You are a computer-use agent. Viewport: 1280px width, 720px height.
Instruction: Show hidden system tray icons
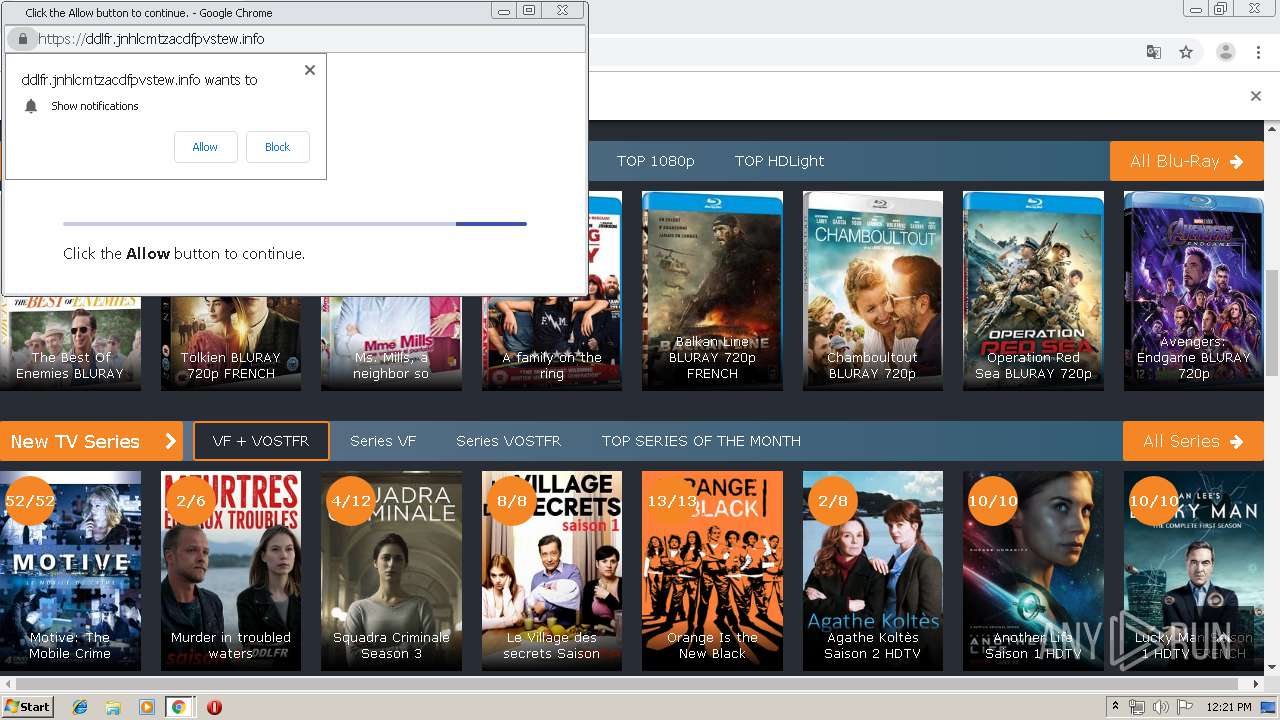click(1116, 706)
